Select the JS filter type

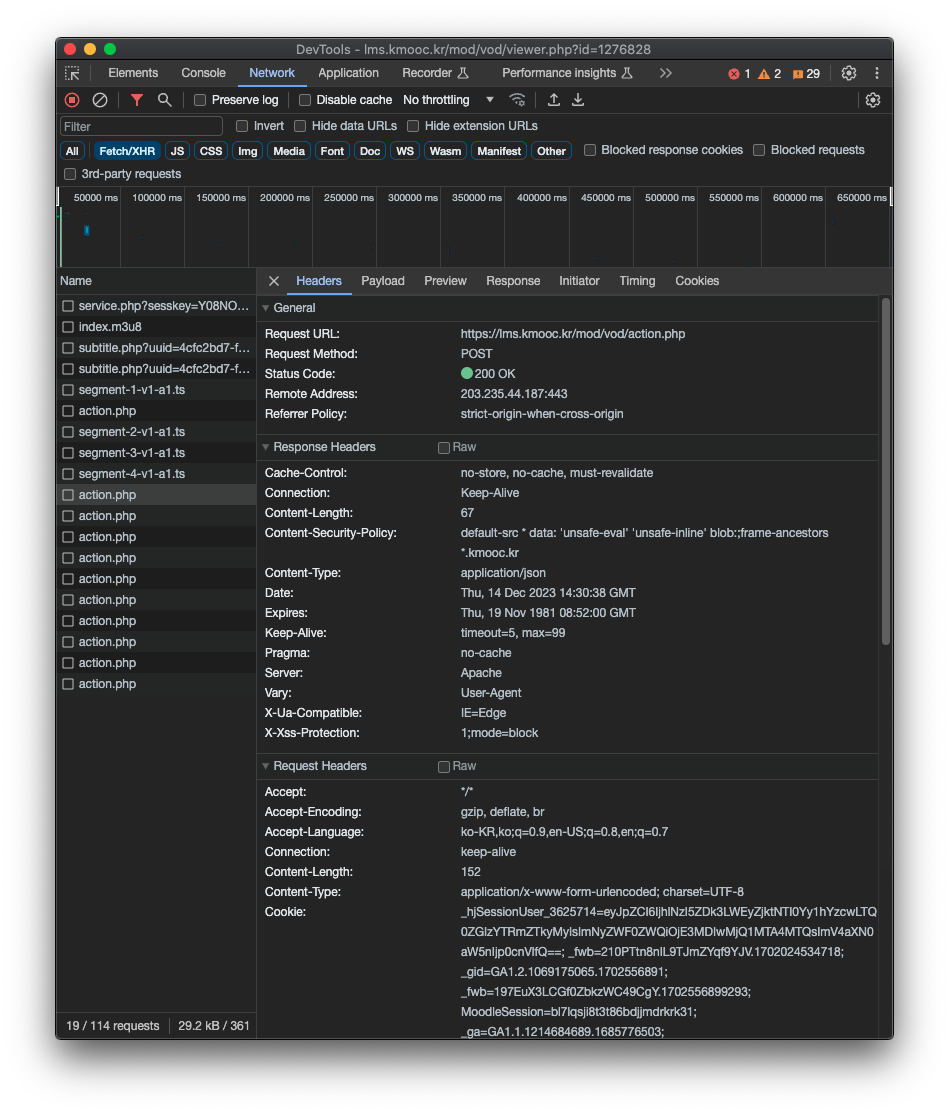coord(177,151)
